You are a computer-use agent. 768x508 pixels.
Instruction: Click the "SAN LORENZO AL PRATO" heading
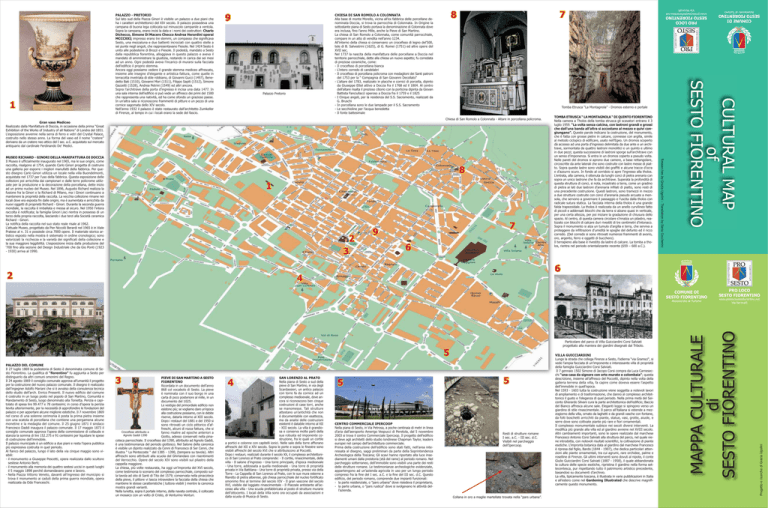click(299, 378)
